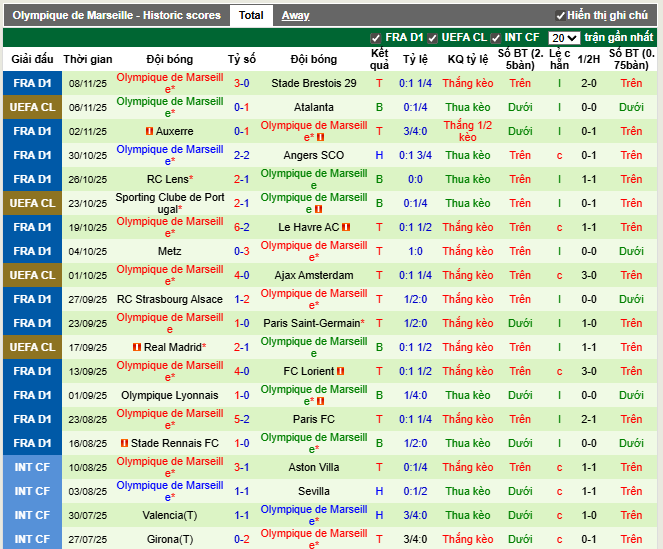Click red card icon beside FC Lorient

point(340,371)
